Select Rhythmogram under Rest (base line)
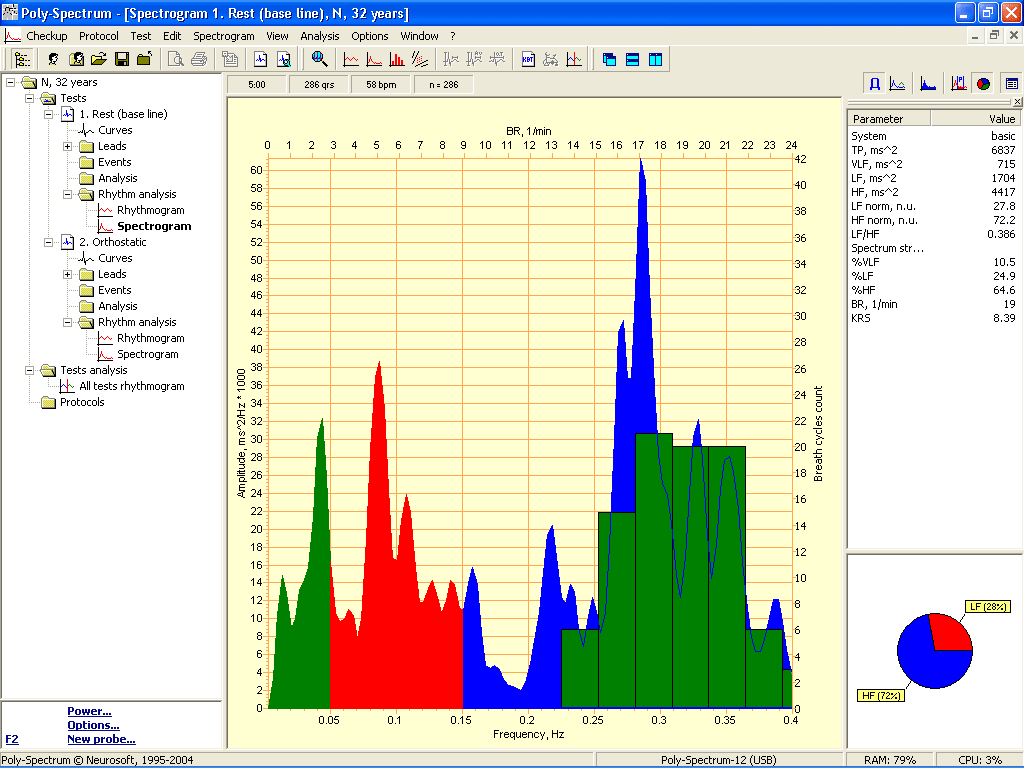 [150, 210]
